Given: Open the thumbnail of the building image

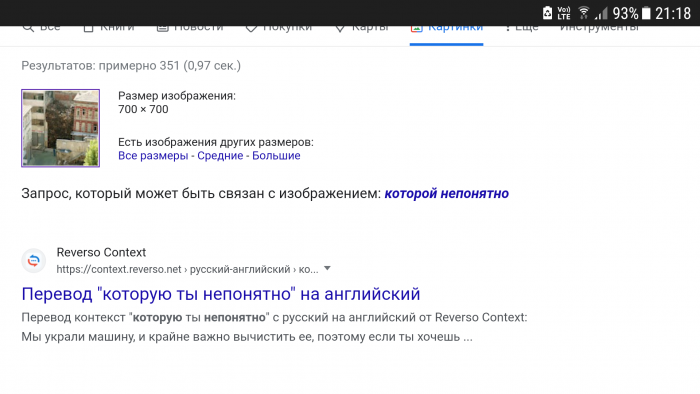Looking at the screenshot, I should pos(60,128).
